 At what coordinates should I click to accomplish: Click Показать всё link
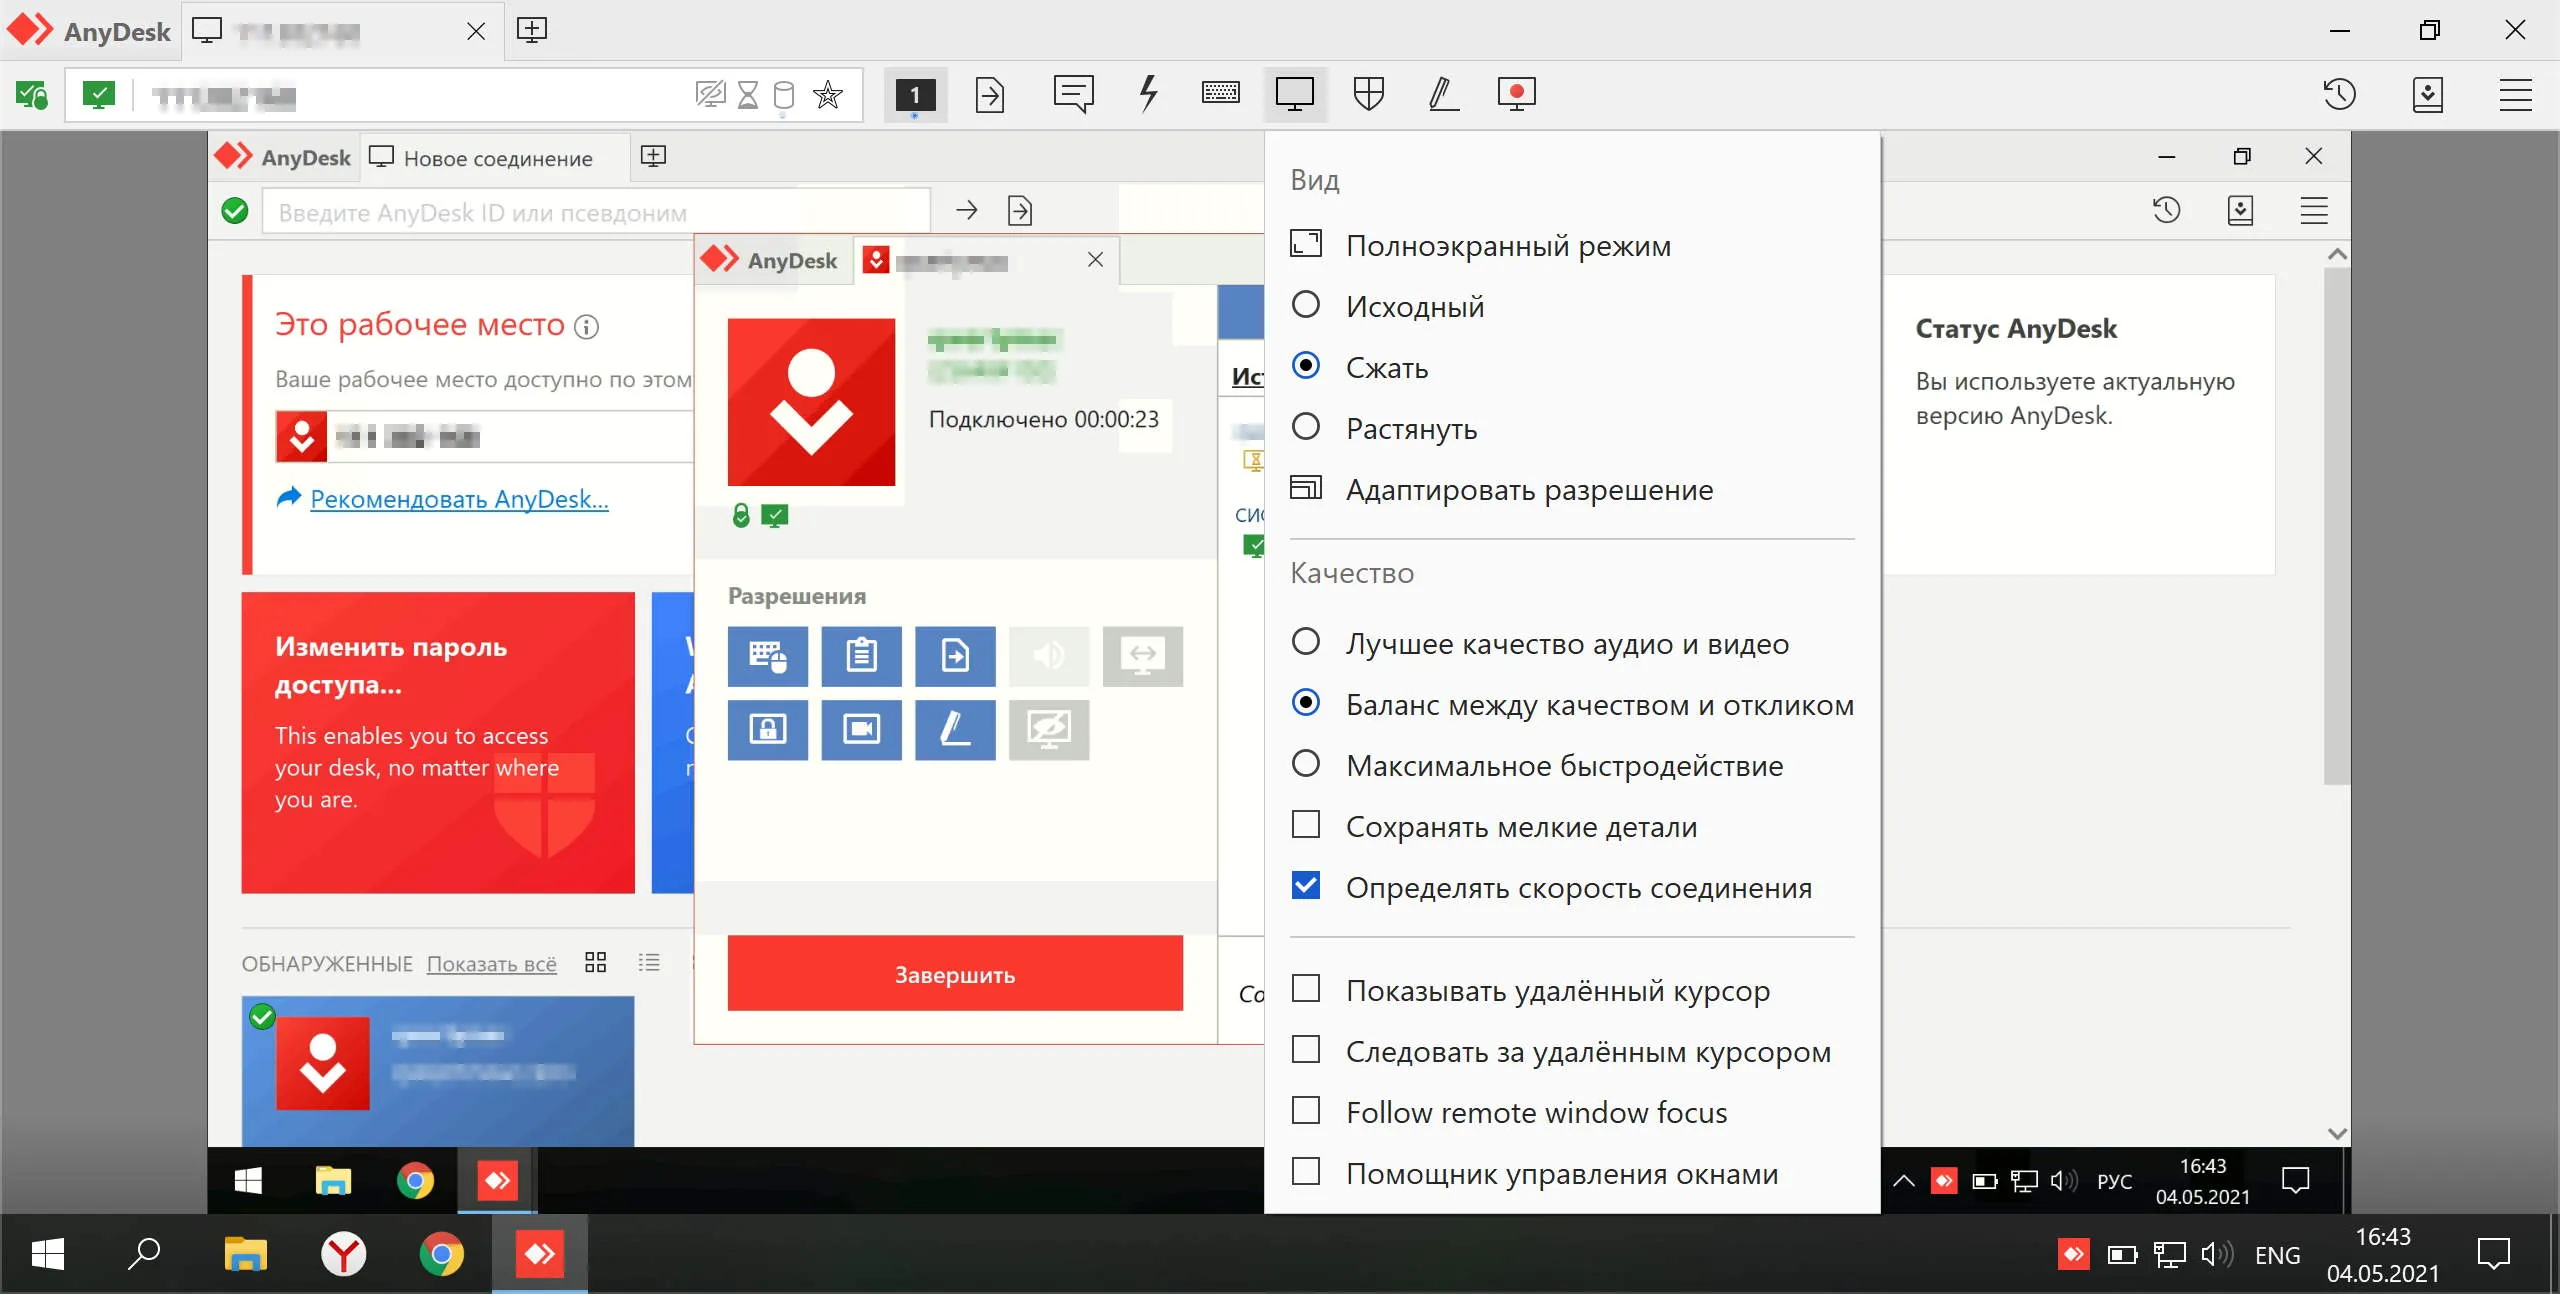point(491,963)
